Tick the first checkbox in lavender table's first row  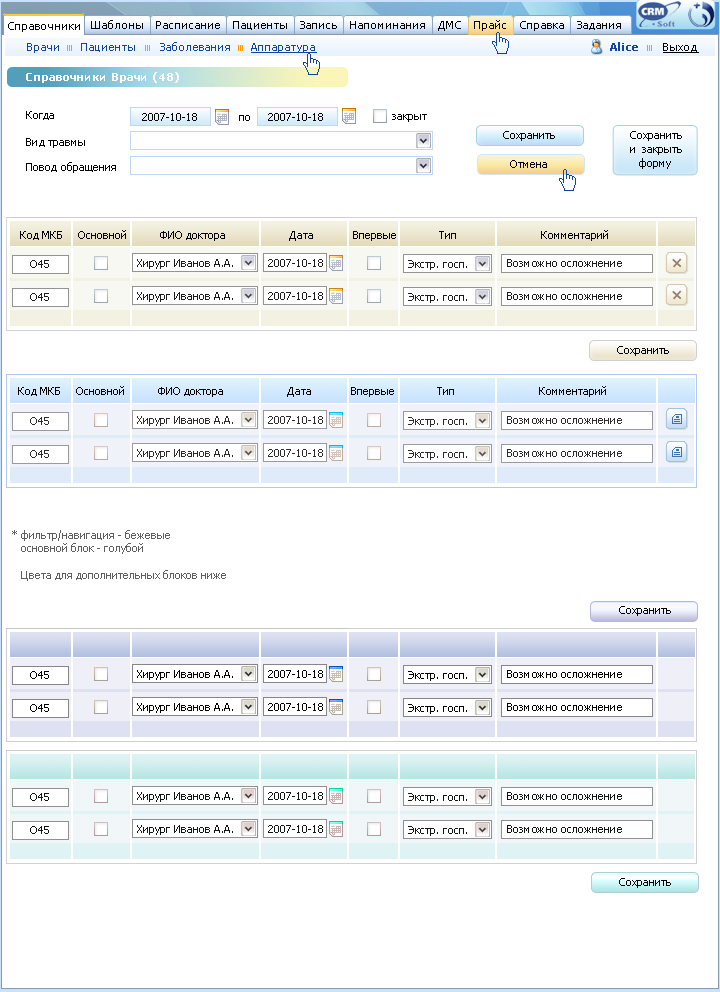(101, 674)
